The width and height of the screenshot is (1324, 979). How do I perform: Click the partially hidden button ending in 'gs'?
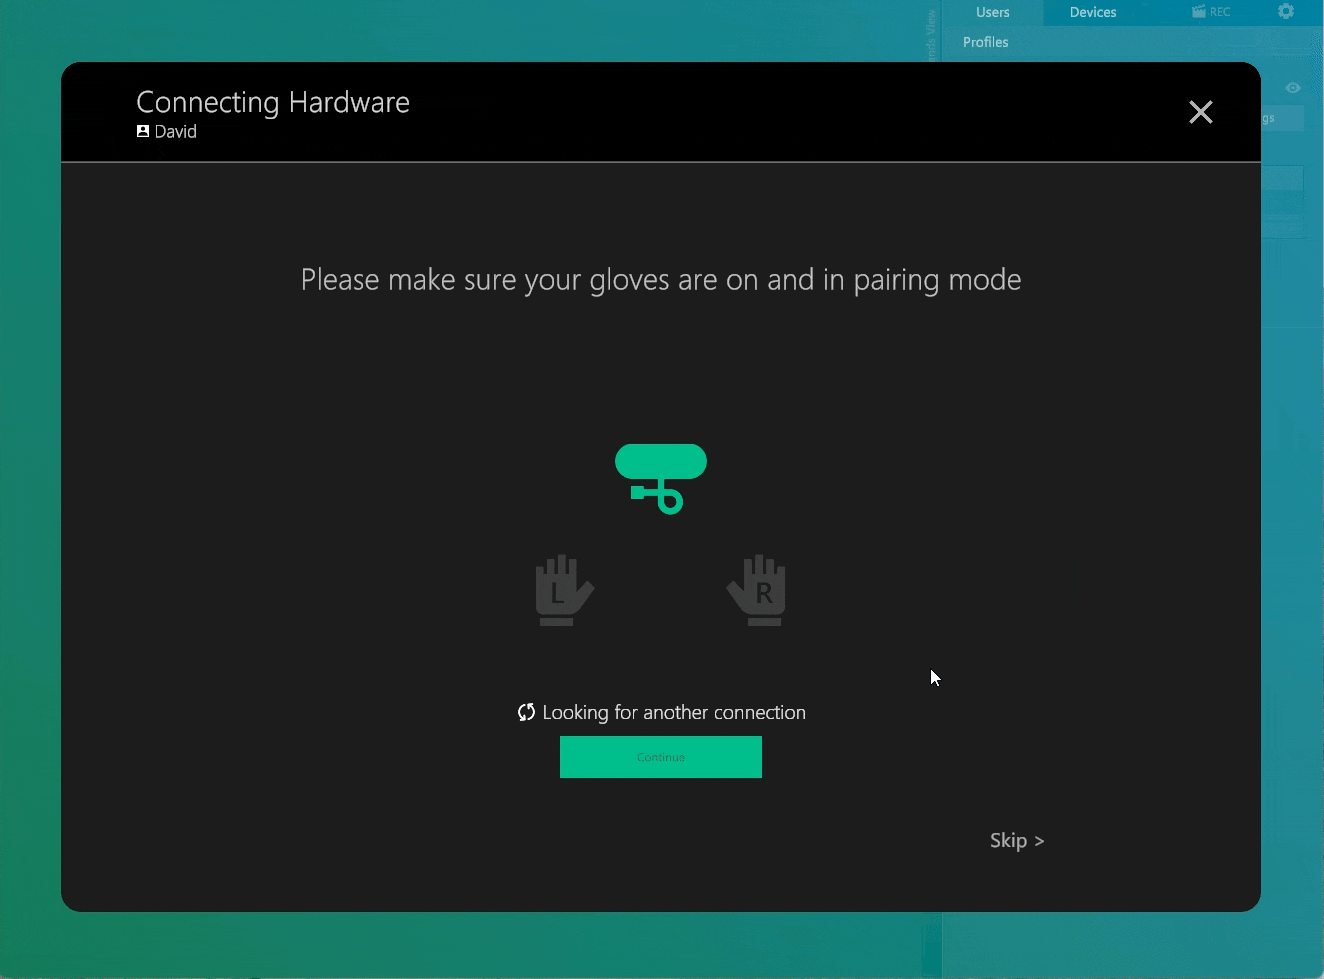click(1282, 118)
